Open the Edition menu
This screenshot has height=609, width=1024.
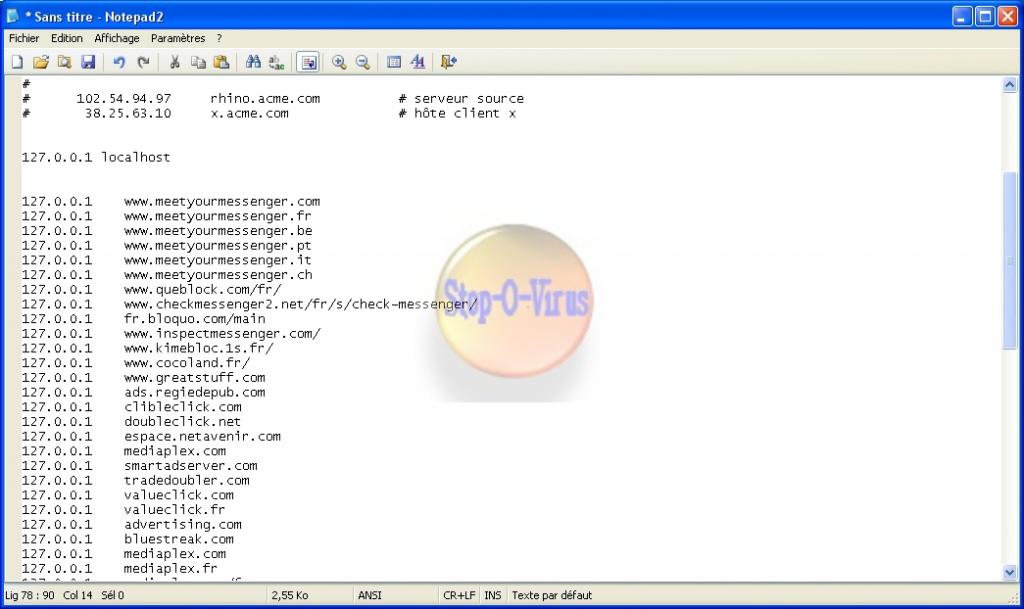(67, 39)
